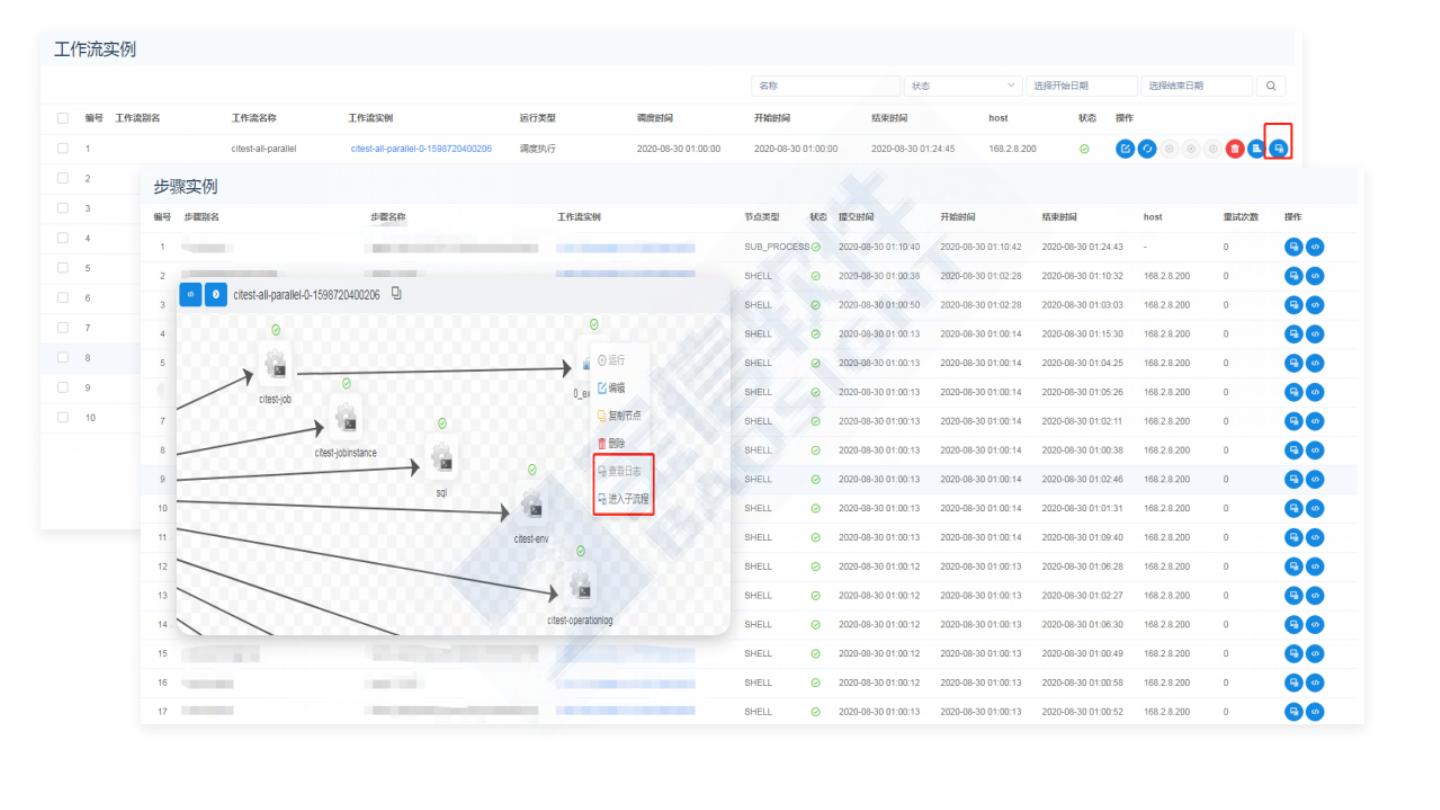Open the log icon for the SUB_PROCESS step row
1440x810 pixels.
[x=1294, y=246]
